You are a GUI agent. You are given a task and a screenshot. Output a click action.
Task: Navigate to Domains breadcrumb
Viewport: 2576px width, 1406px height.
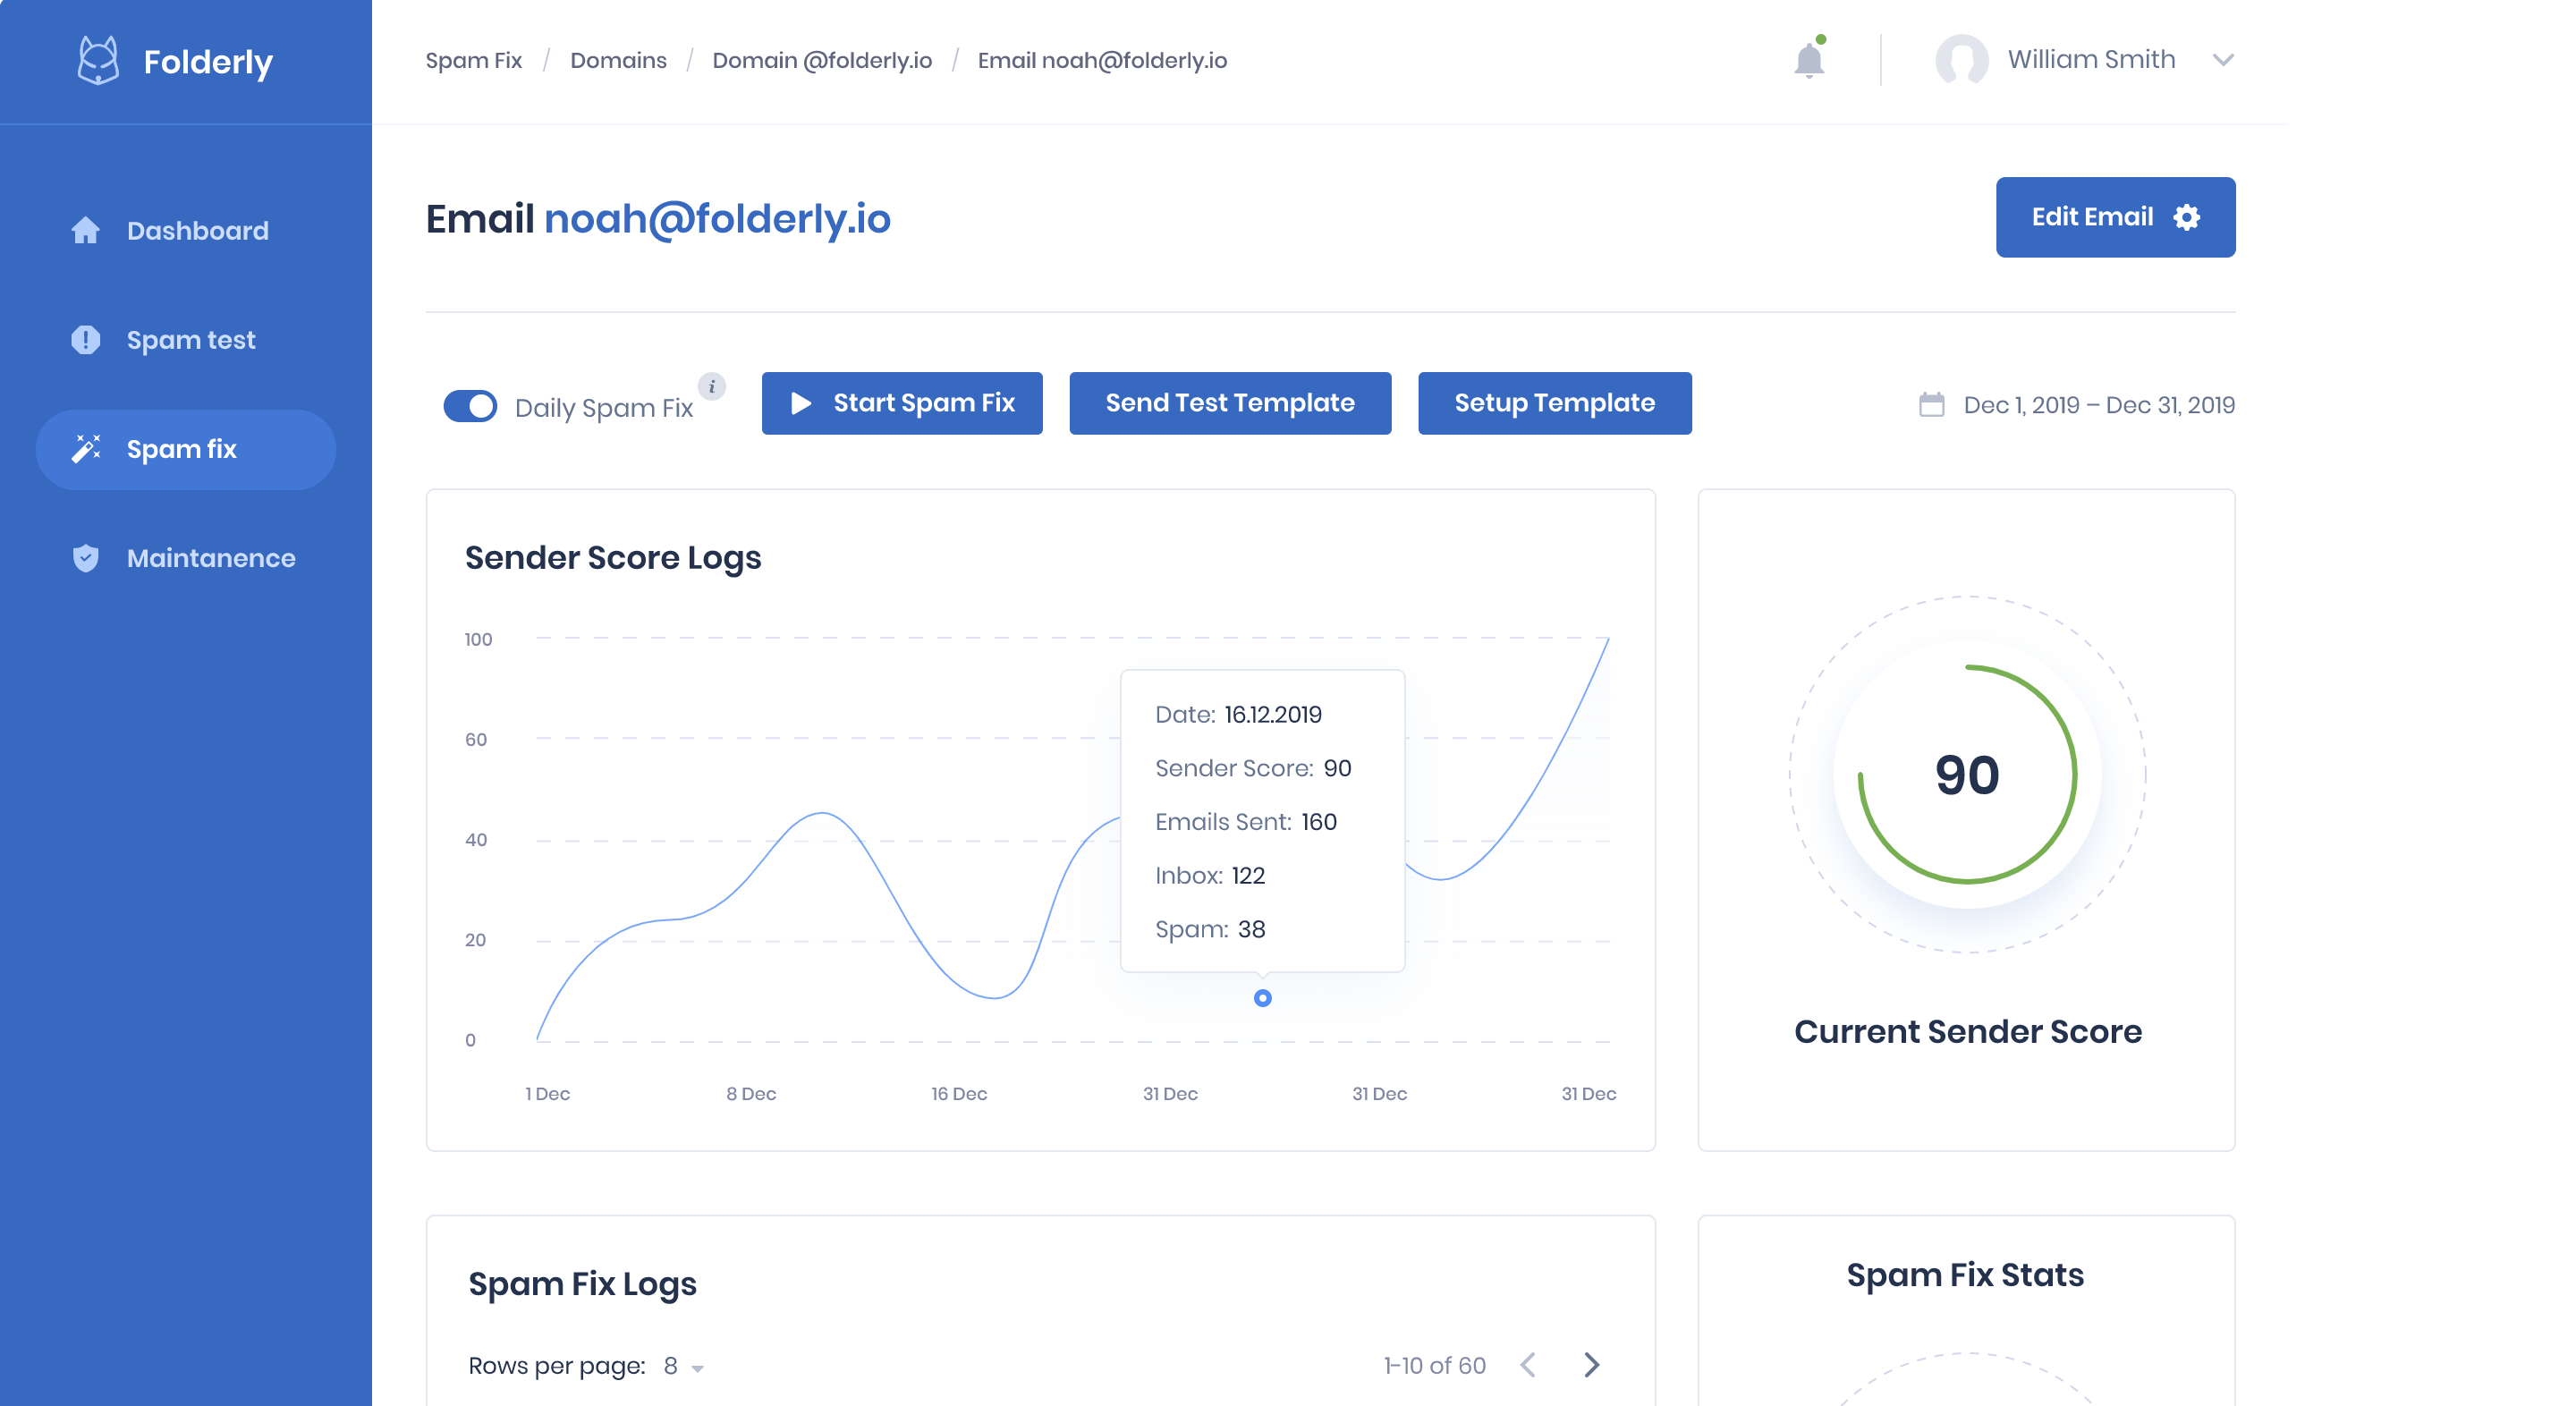618,60
